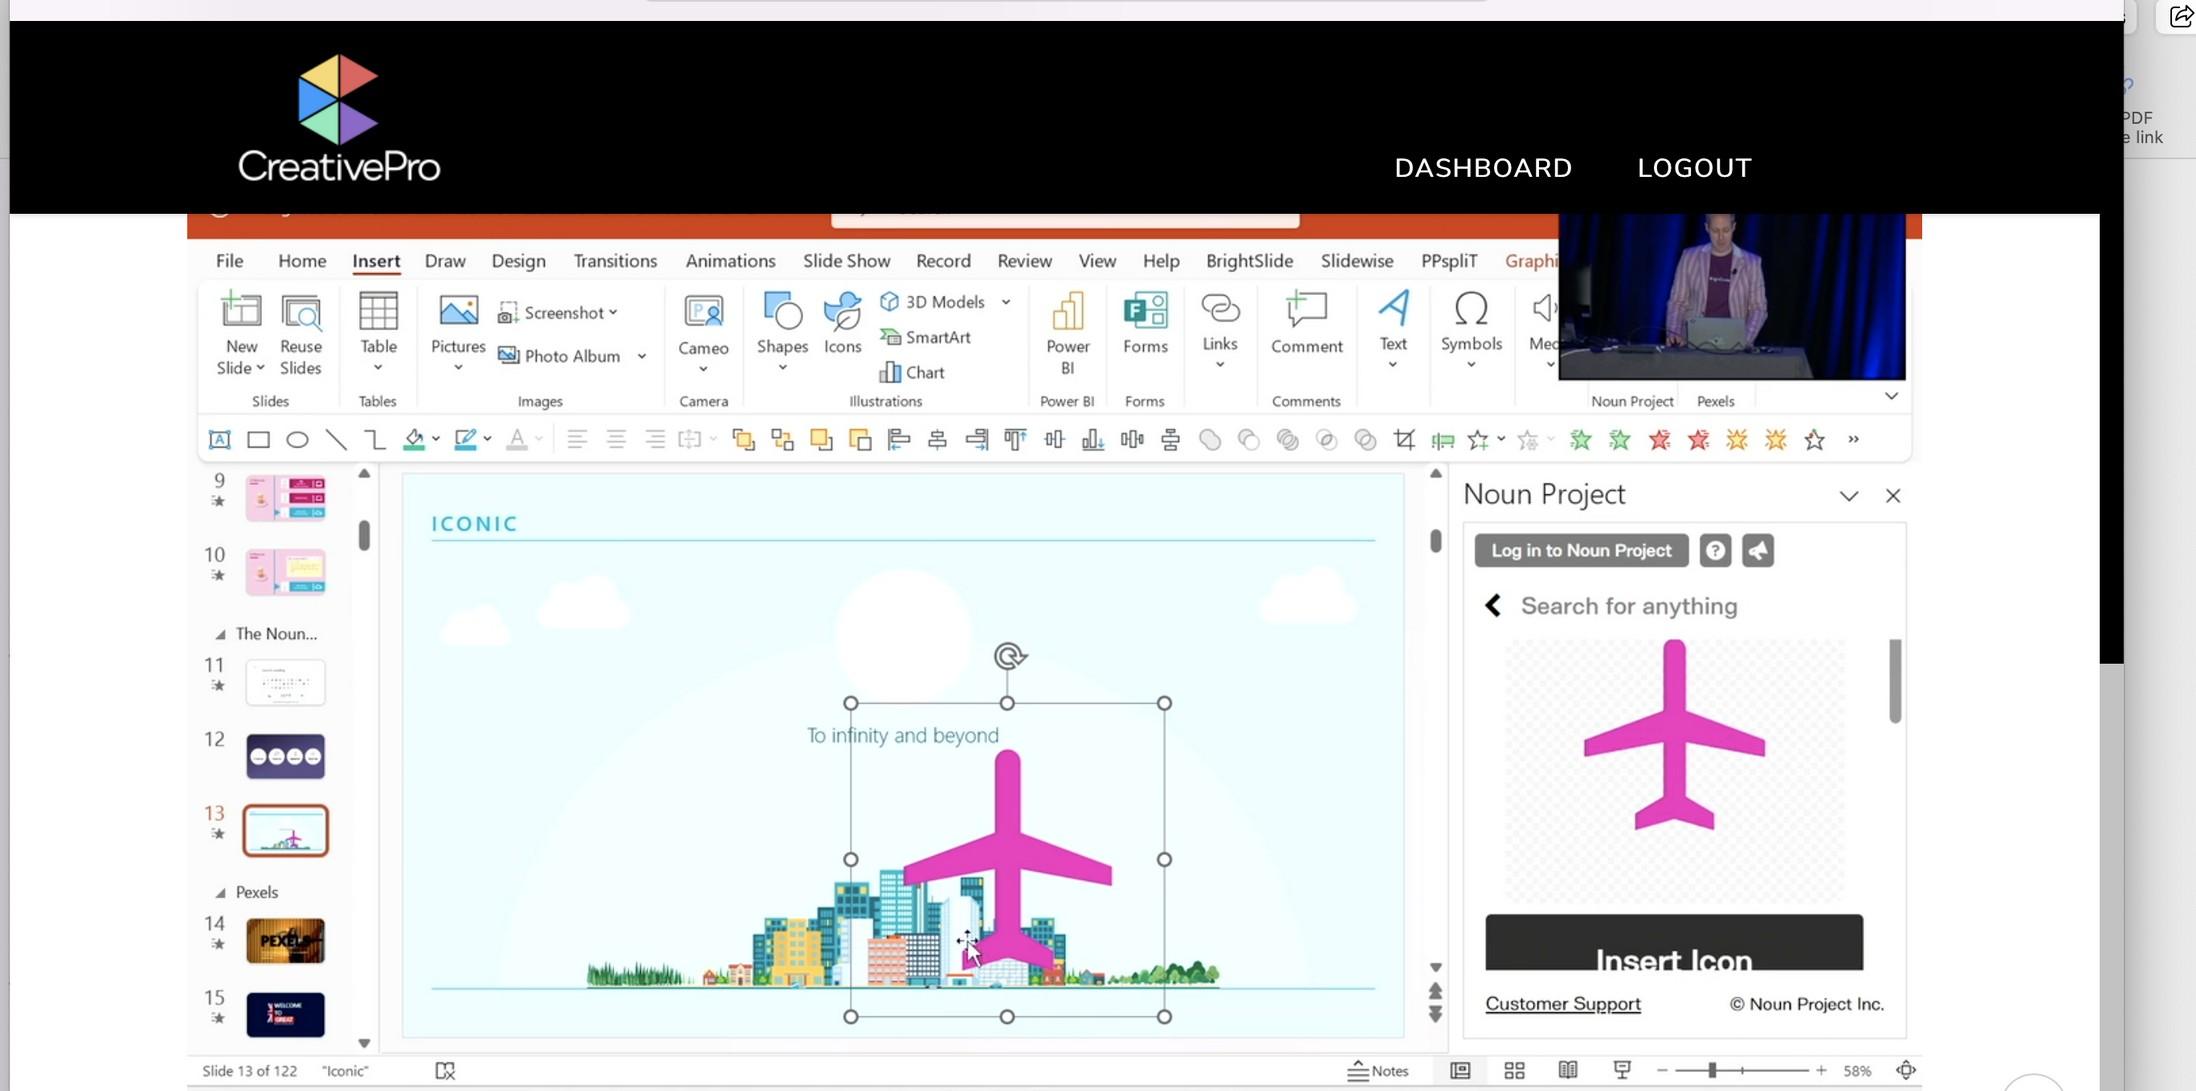Insert a Chart from the ribbon
Viewport: 2196px width, 1091px height.
[912, 372]
